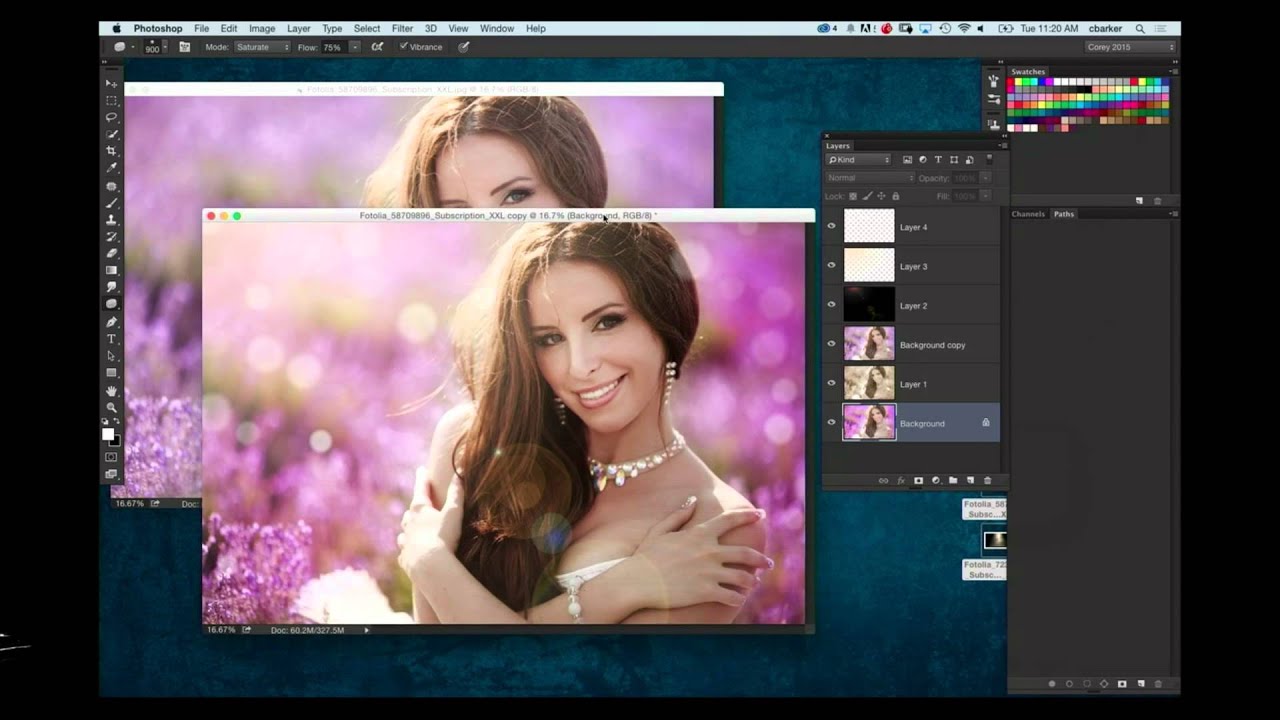
Task: Click the red swatch in Swatches panel
Action: [1011, 82]
